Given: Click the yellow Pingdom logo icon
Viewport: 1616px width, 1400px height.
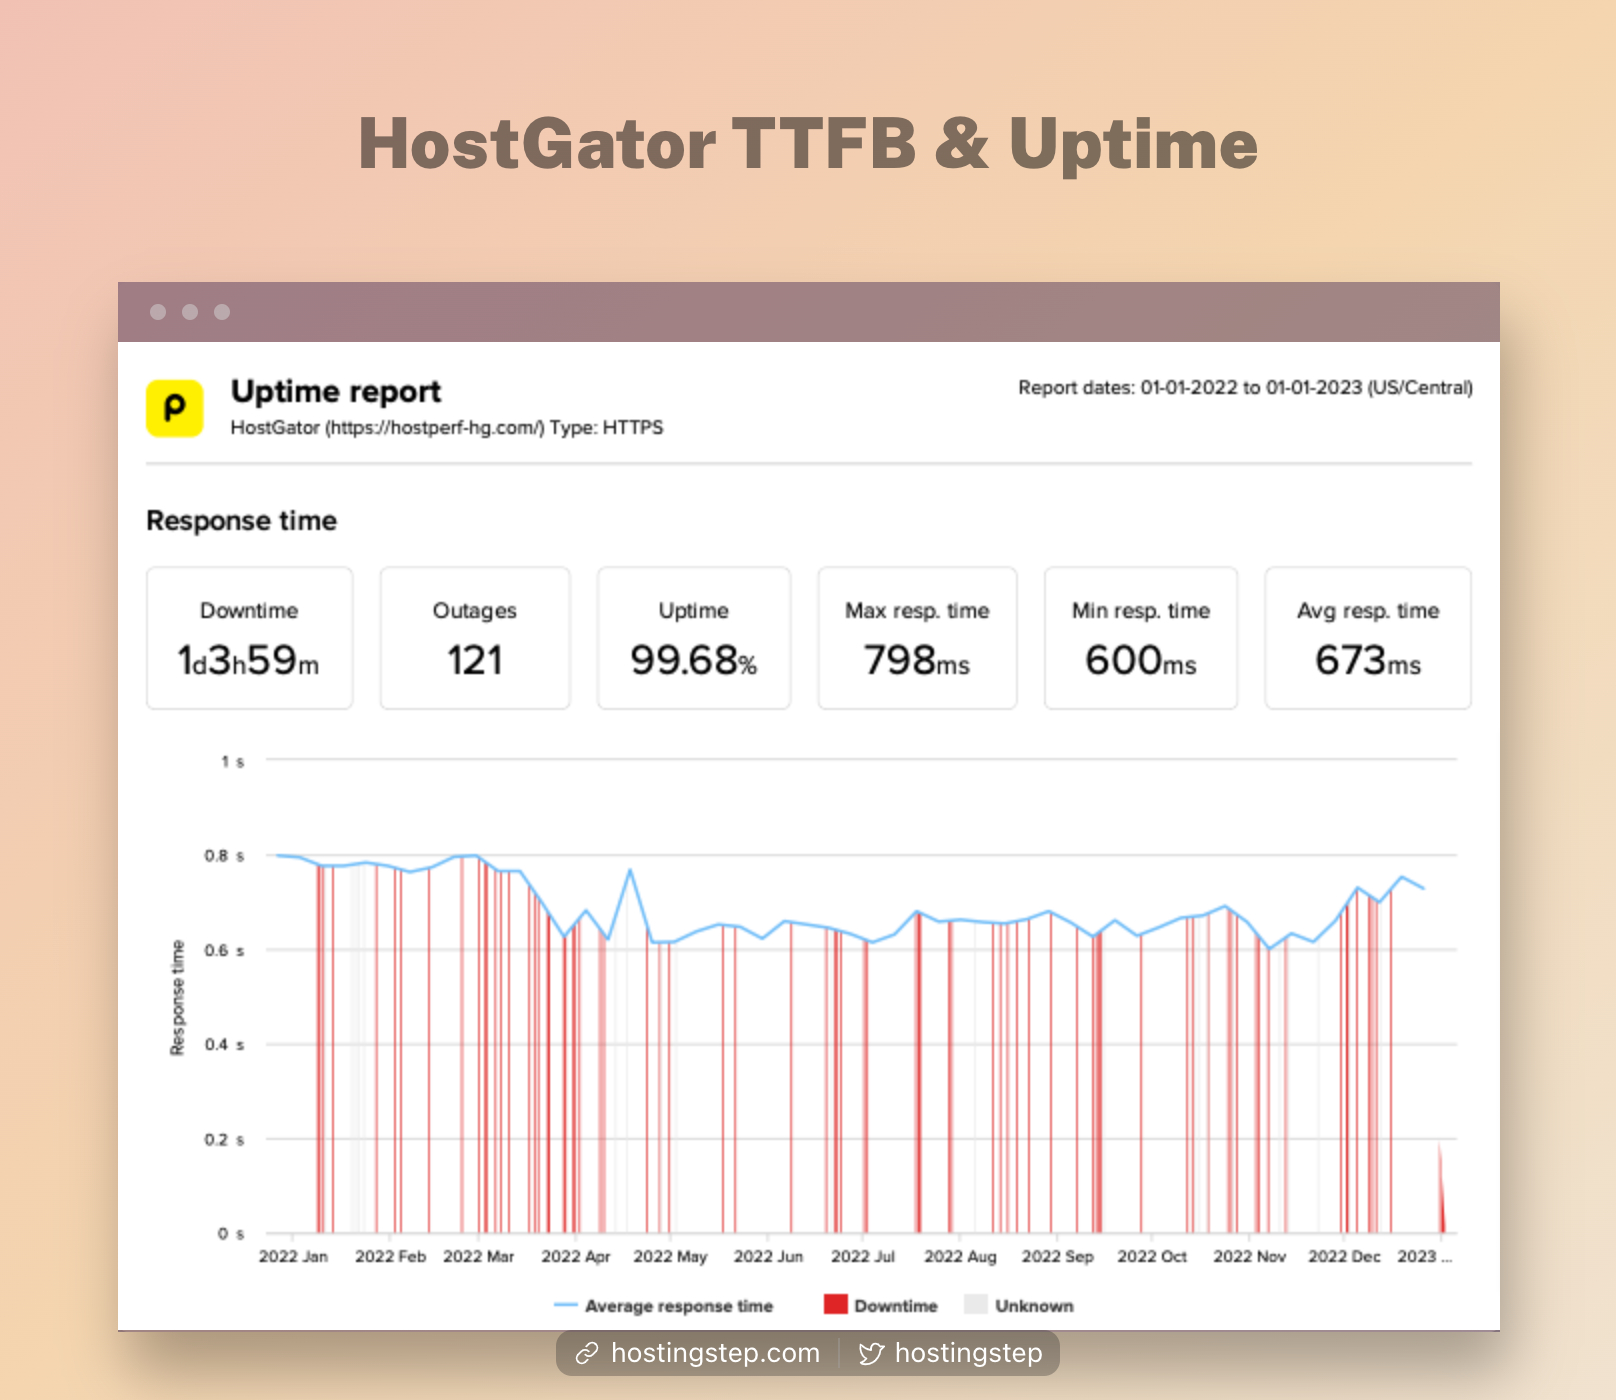Looking at the screenshot, I should (175, 408).
